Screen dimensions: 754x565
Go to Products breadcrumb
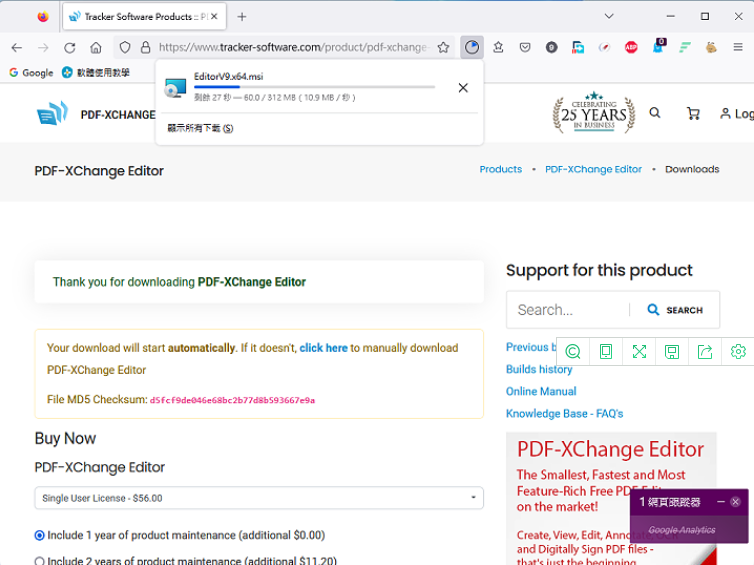click(501, 169)
